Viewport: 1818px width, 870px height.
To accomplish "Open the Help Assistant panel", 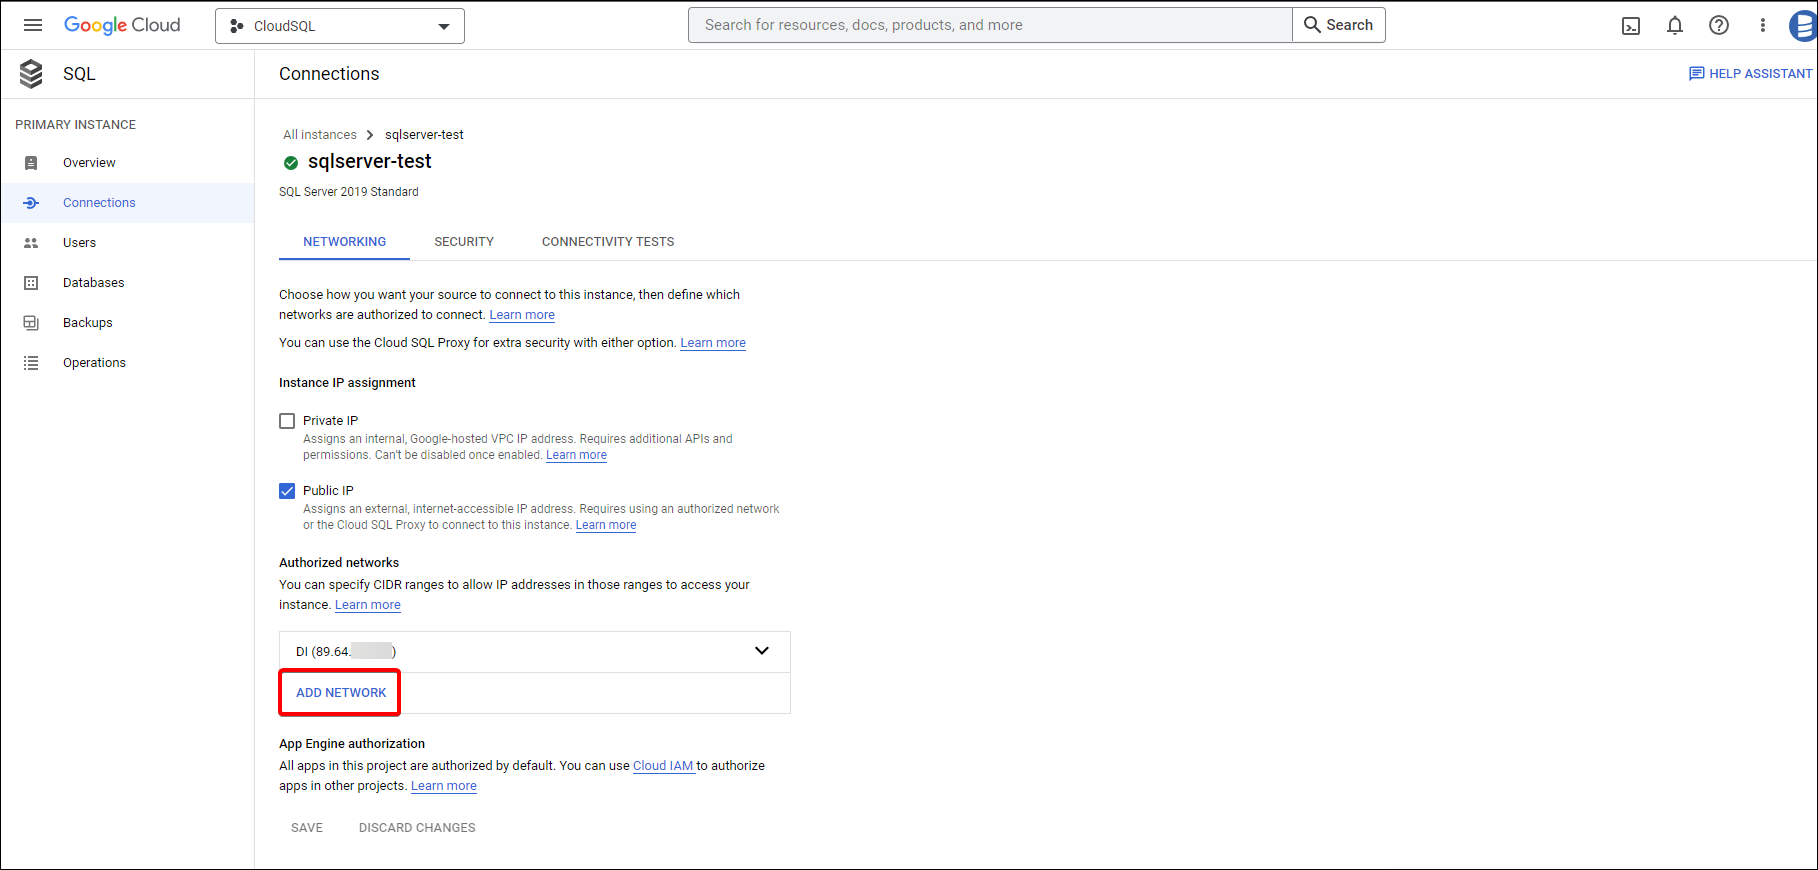I will pyautogui.click(x=1750, y=74).
